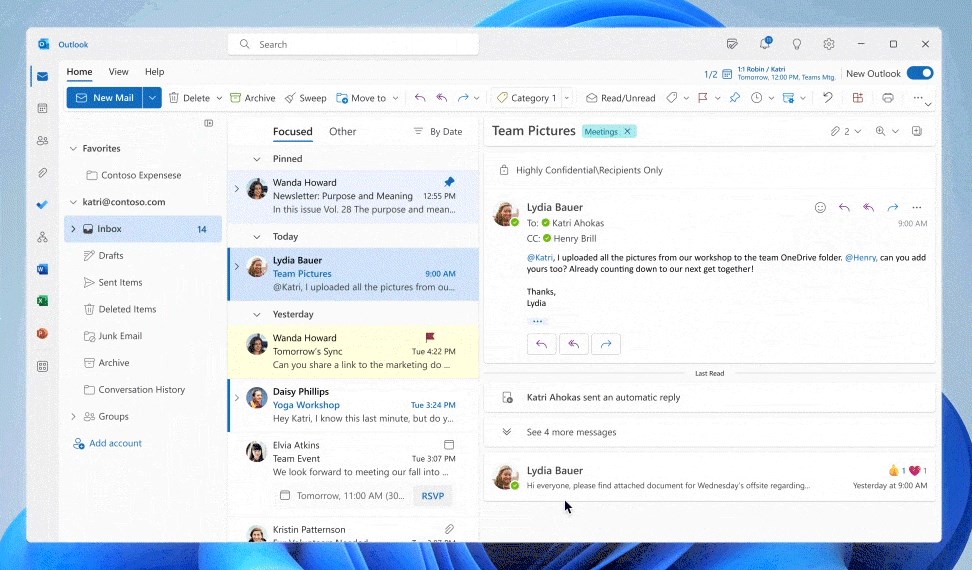This screenshot has width=972, height=570.
Task: Unpin Wanda Howard's Newsletter email
Action: click(449, 182)
